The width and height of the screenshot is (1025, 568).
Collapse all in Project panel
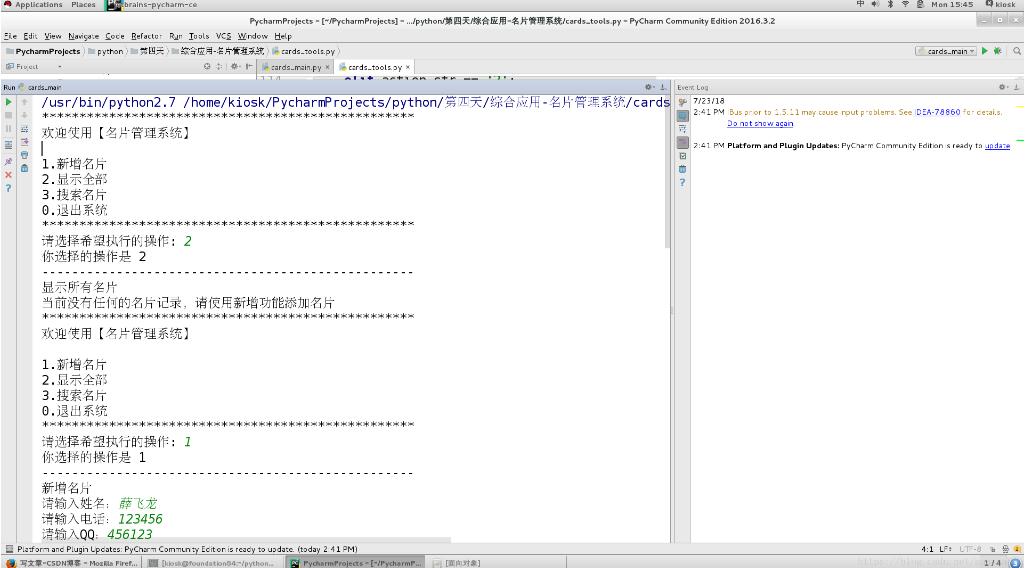tap(219, 66)
